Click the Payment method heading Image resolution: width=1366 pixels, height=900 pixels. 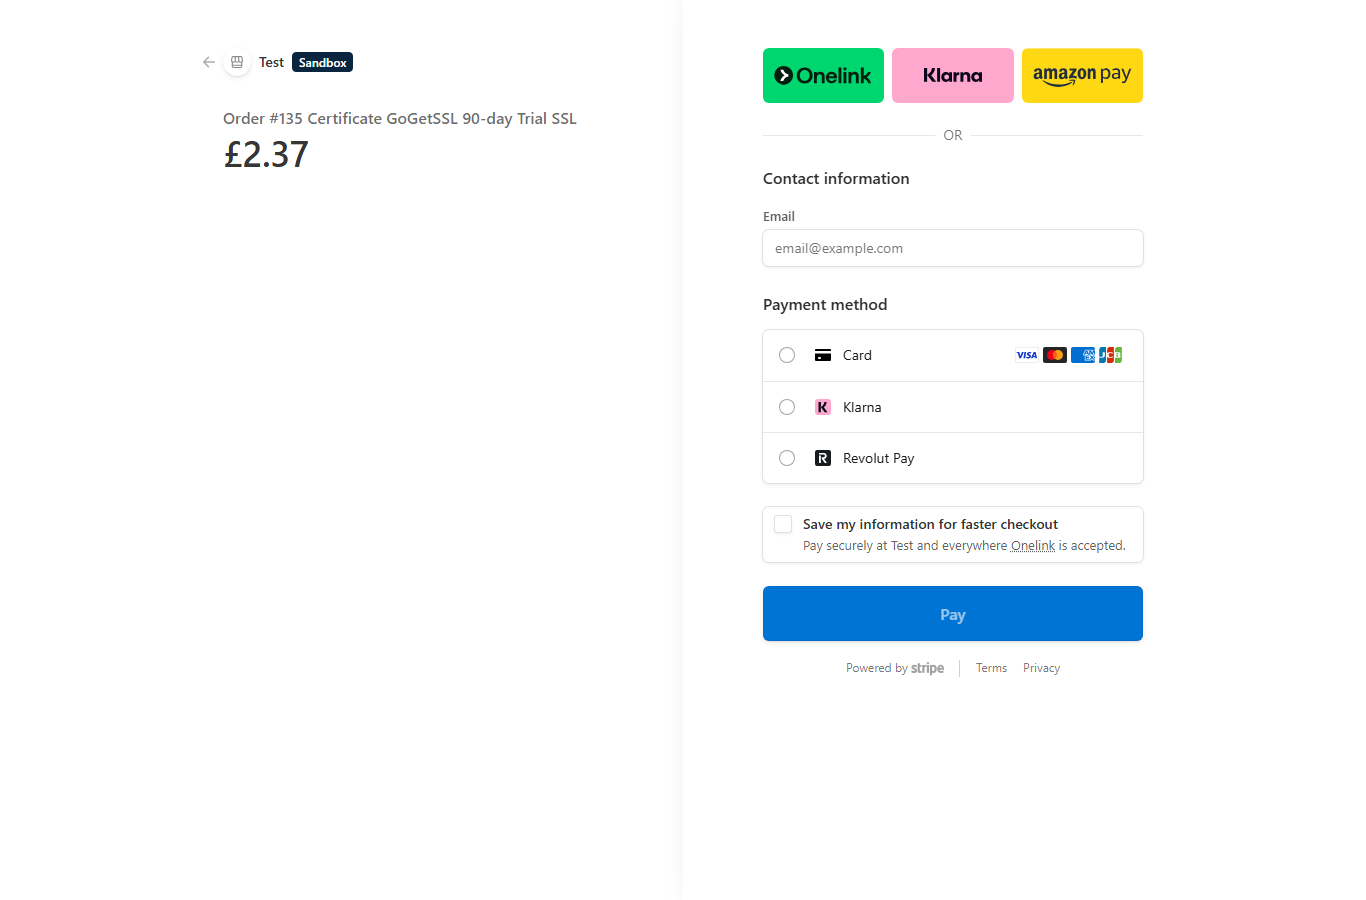pyautogui.click(x=825, y=304)
